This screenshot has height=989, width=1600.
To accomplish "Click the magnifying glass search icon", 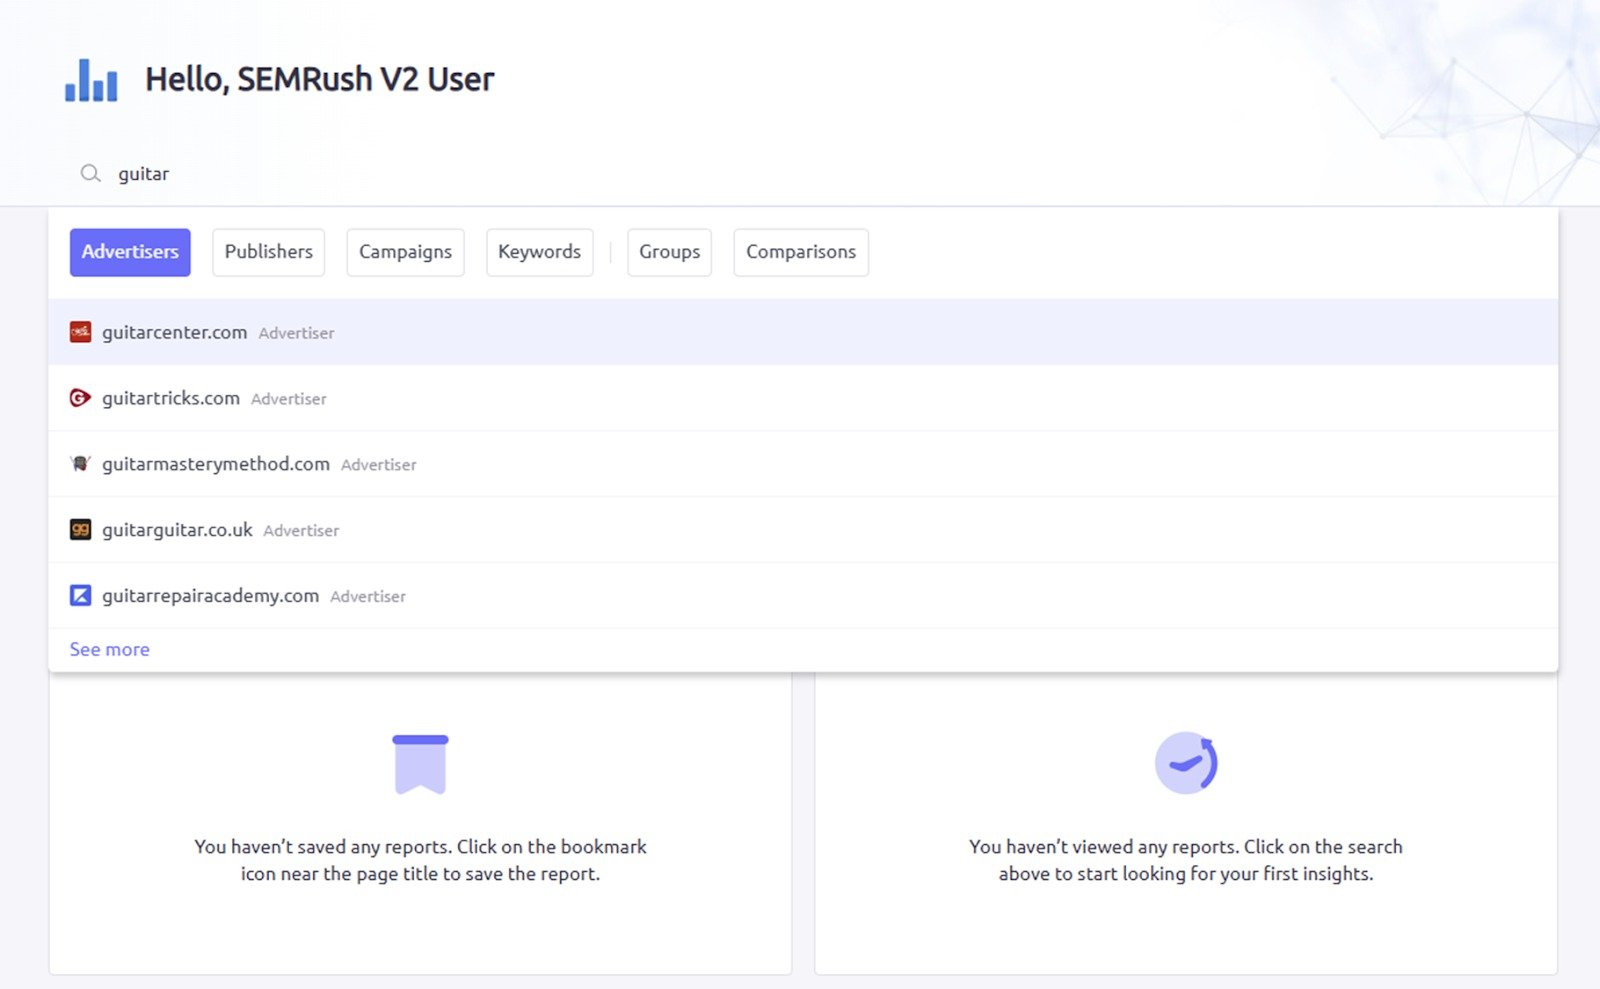I will (90, 173).
